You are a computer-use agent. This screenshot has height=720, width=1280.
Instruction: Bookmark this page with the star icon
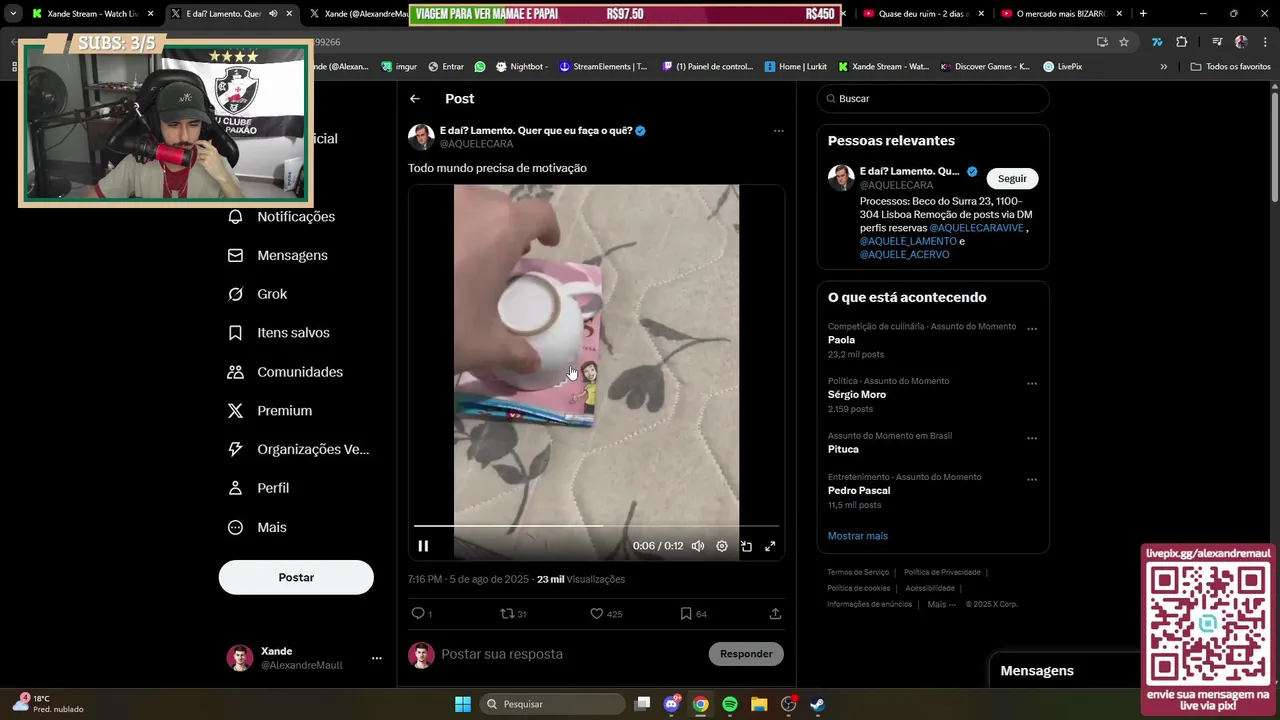pos(1124,42)
